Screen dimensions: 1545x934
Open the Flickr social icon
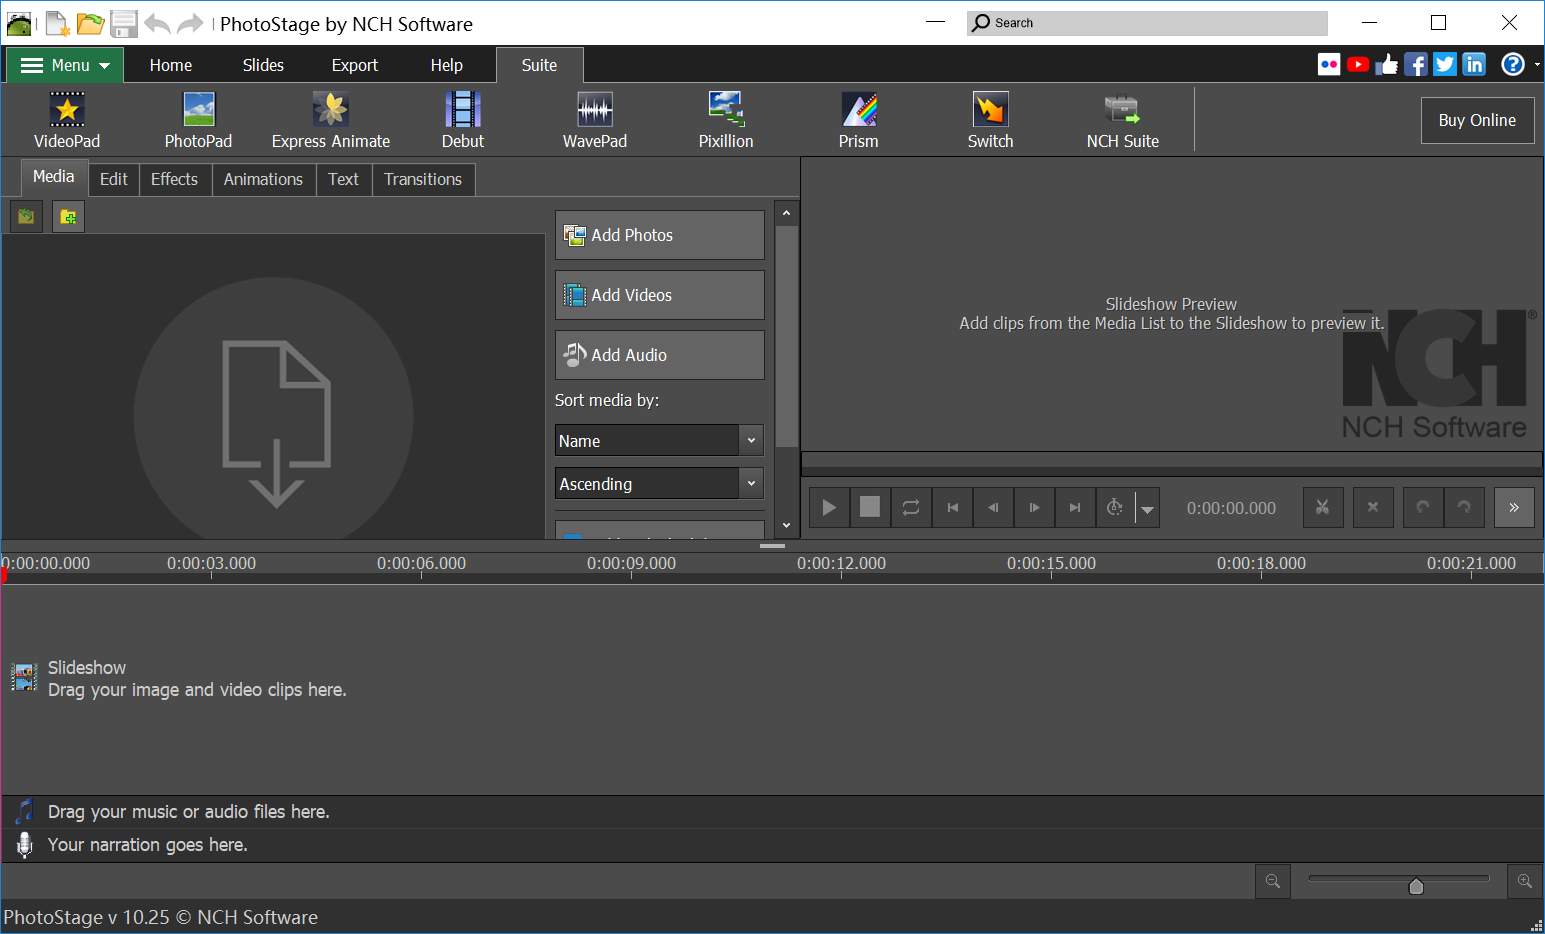pos(1329,65)
